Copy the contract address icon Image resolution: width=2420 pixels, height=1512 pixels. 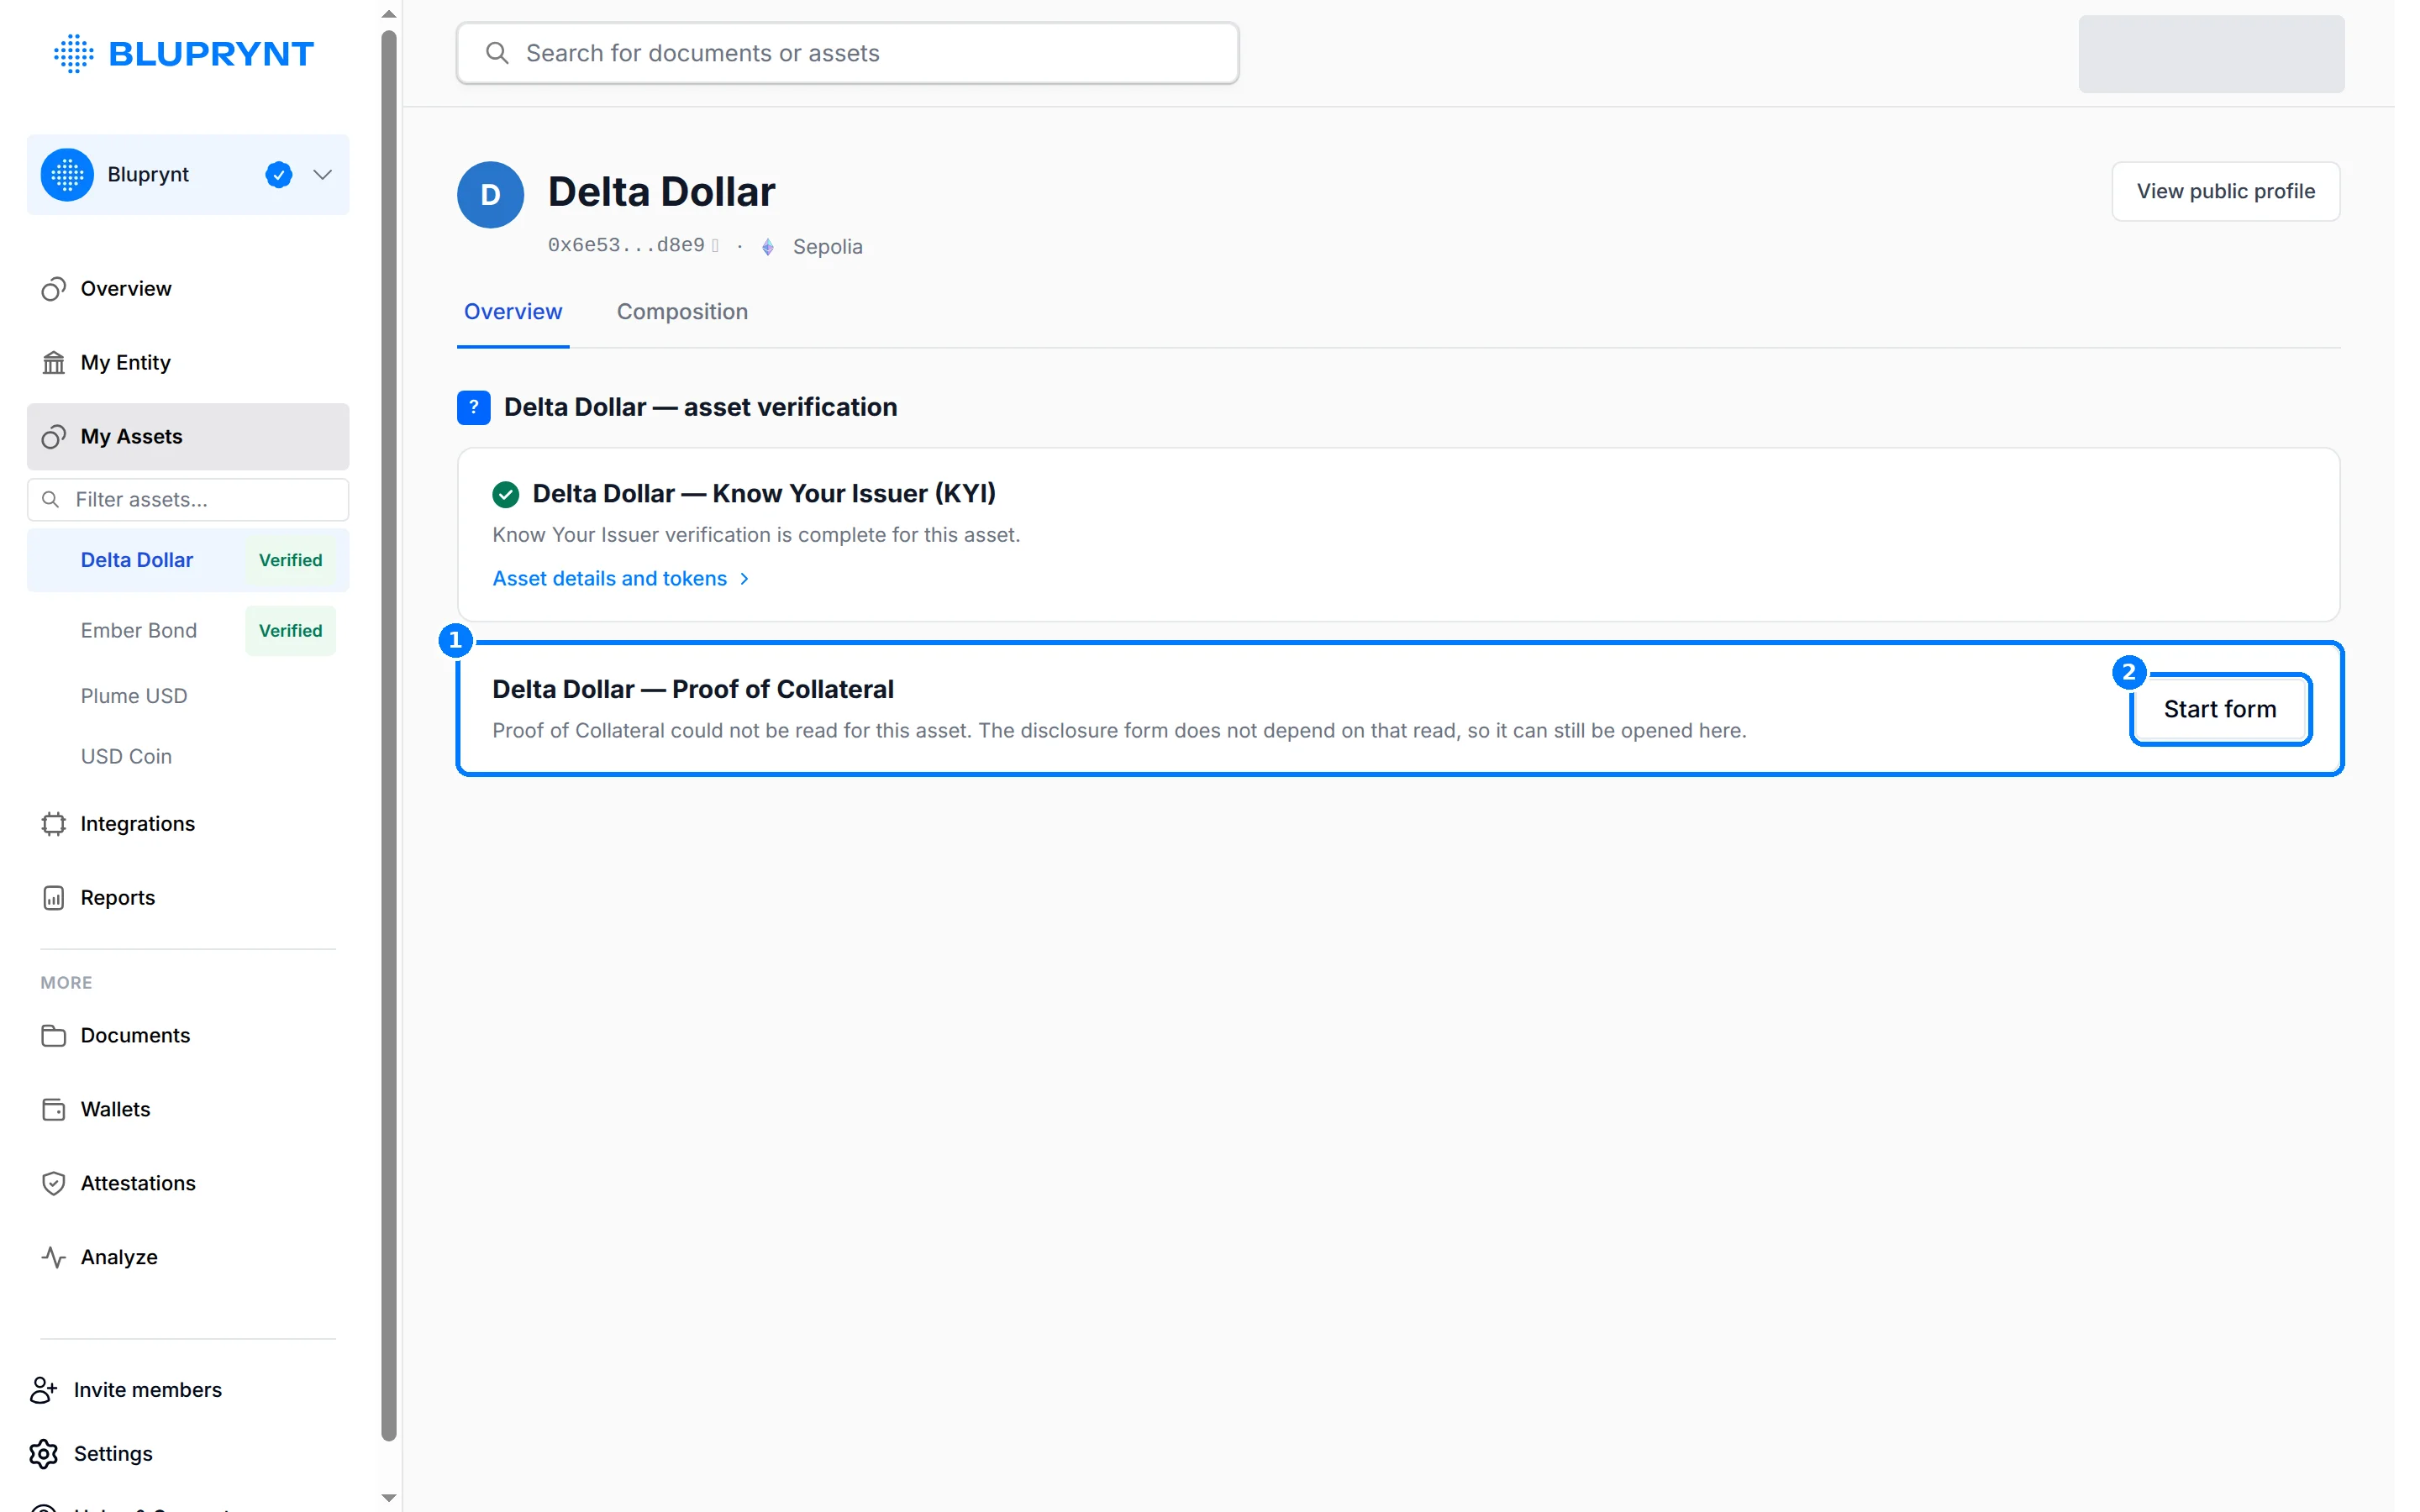point(716,246)
